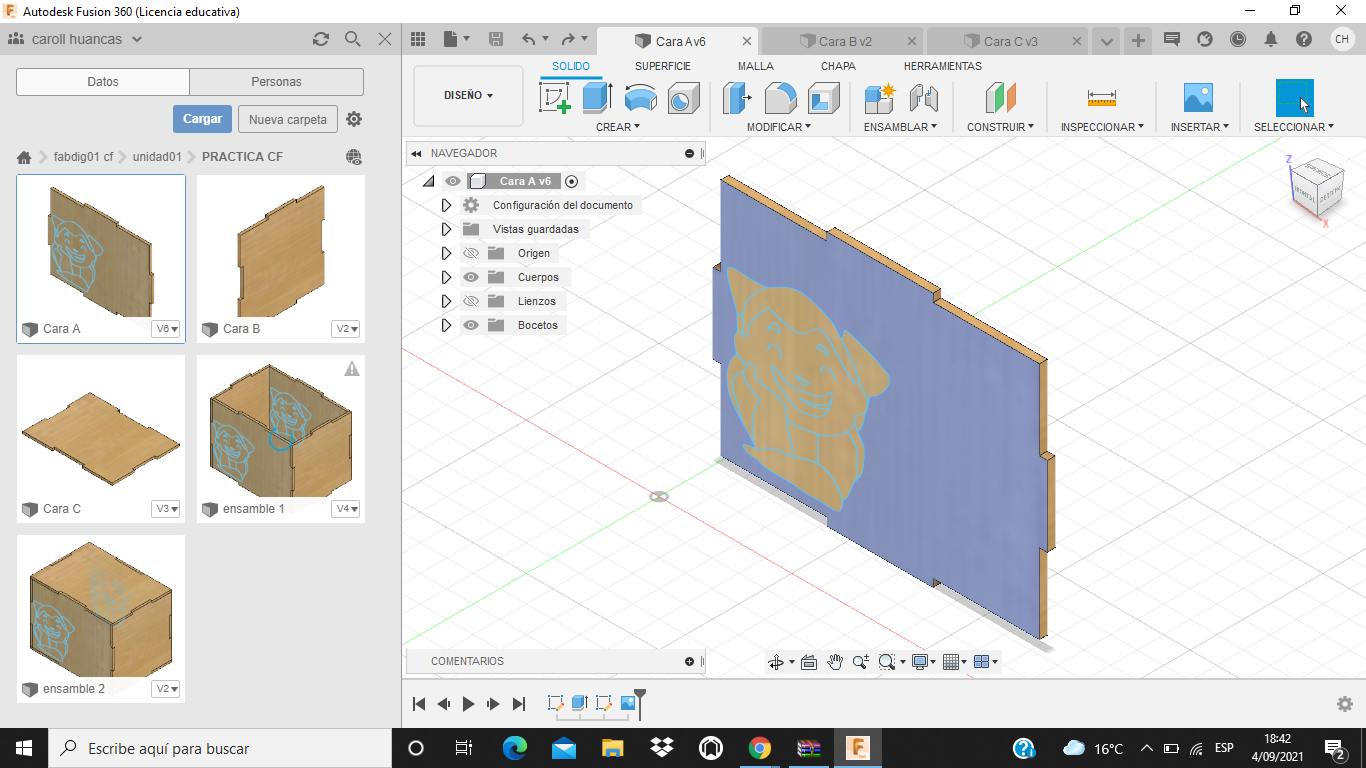Hide the Cuerpos folder
This screenshot has width=1366, height=768.
tap(471, 277)
